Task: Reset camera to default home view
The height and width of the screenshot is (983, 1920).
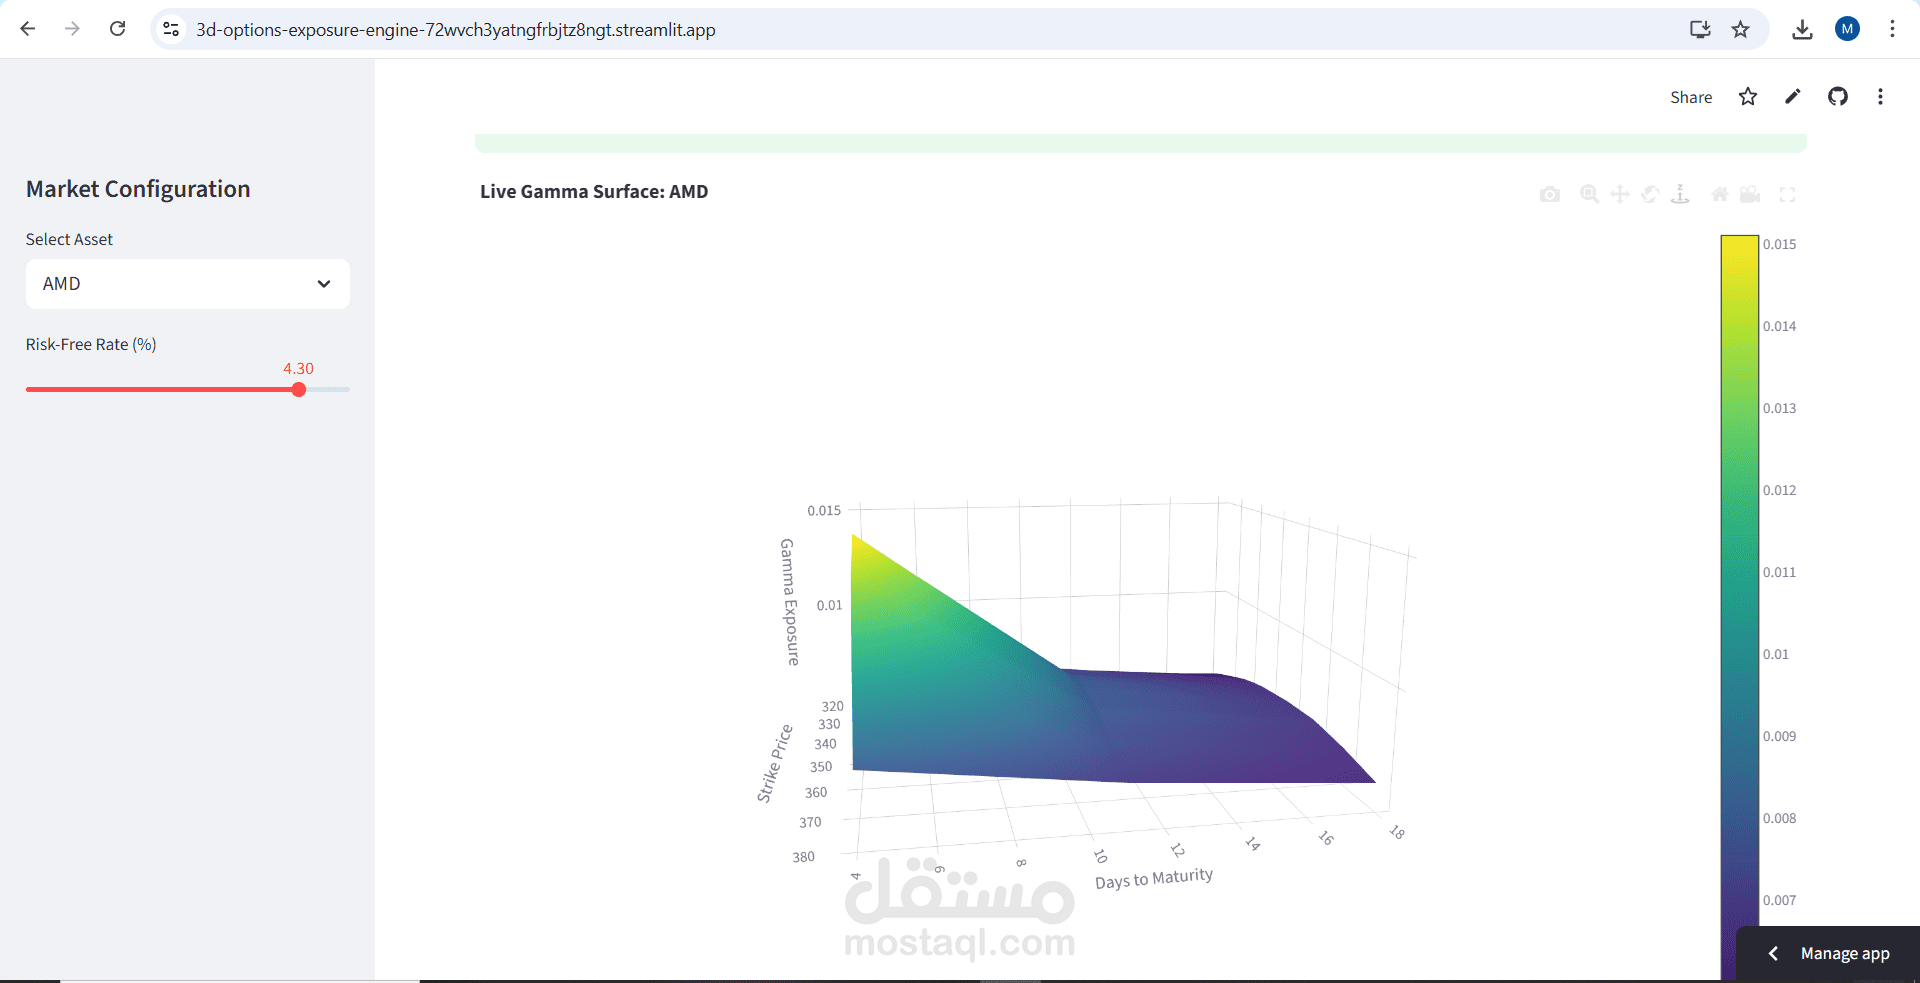Action: pyautogui.click(x=1720, y=195)
